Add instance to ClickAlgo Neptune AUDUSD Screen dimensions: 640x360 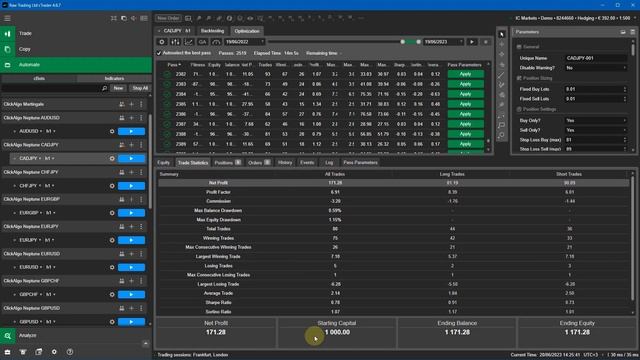[x=131, y=118]
